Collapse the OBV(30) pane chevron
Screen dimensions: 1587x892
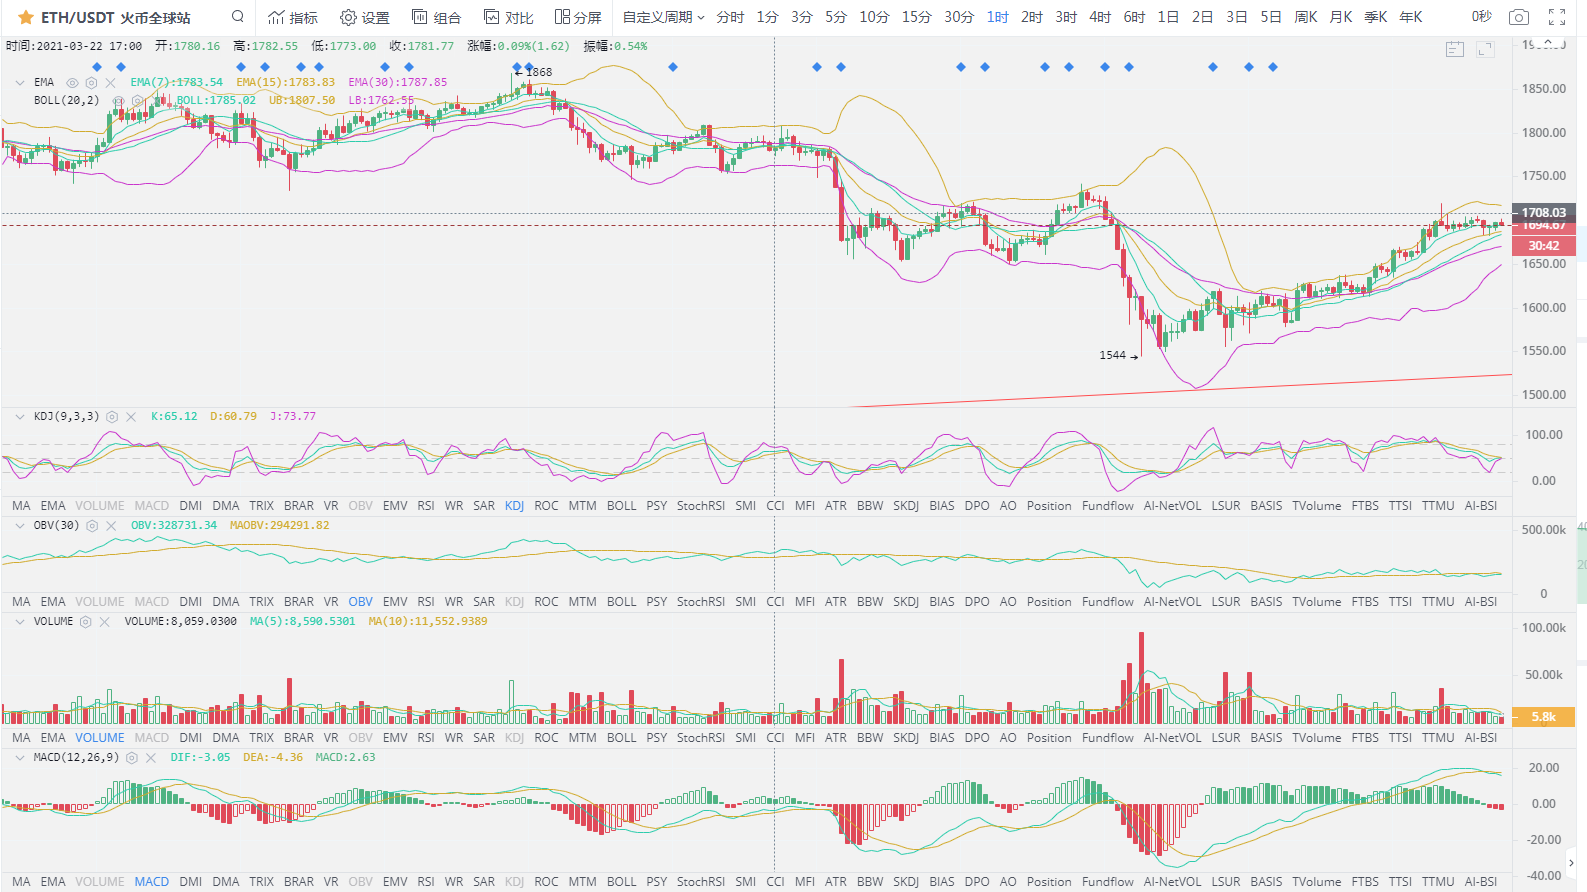point(20,526)
